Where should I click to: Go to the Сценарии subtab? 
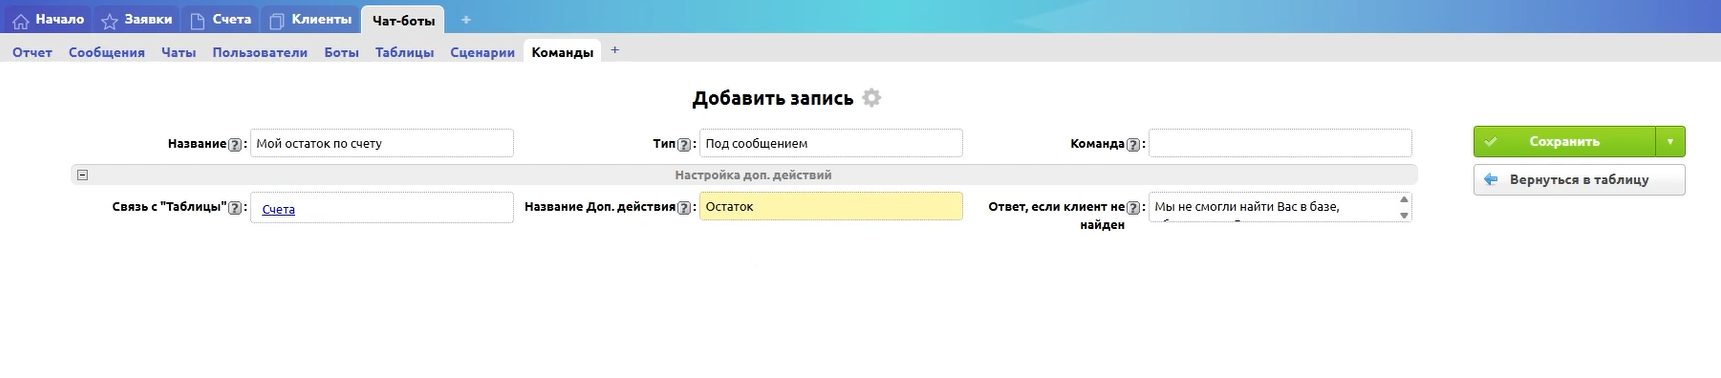click(482, 52)
